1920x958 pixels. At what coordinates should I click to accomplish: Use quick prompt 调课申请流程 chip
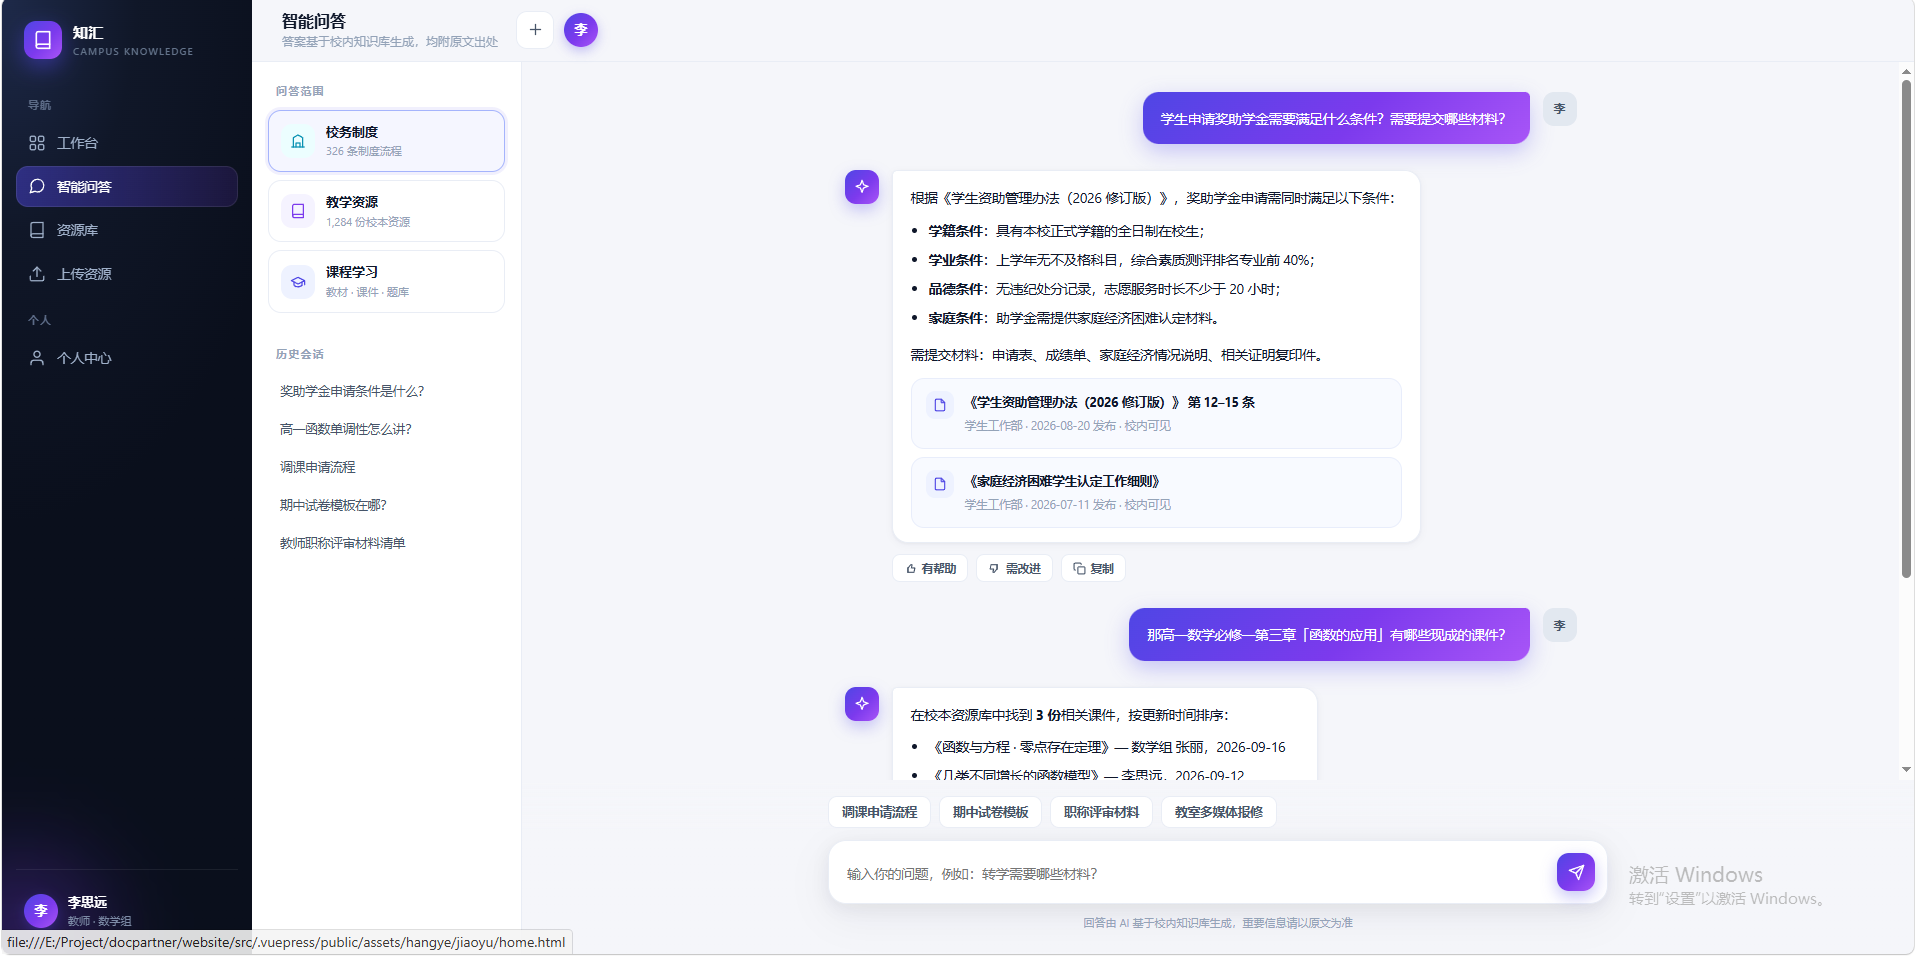879,812
